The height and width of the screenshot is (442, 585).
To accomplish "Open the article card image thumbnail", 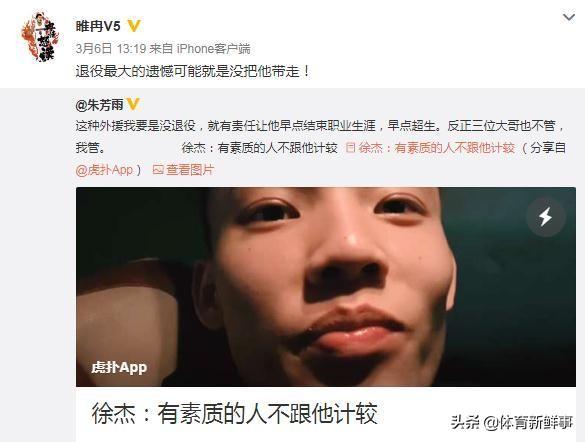I will (326, 286).
